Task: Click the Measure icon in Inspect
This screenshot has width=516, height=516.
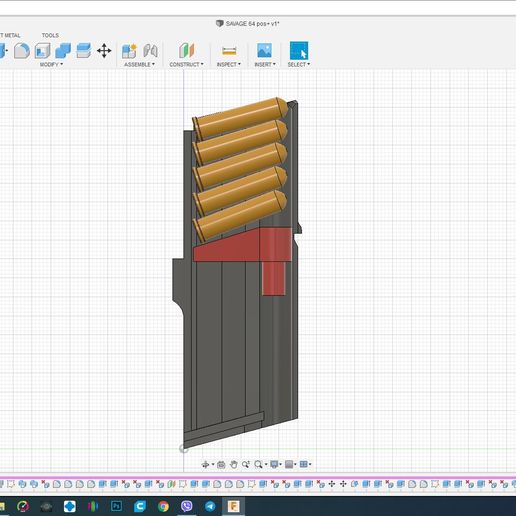Action: coord(229,51)
